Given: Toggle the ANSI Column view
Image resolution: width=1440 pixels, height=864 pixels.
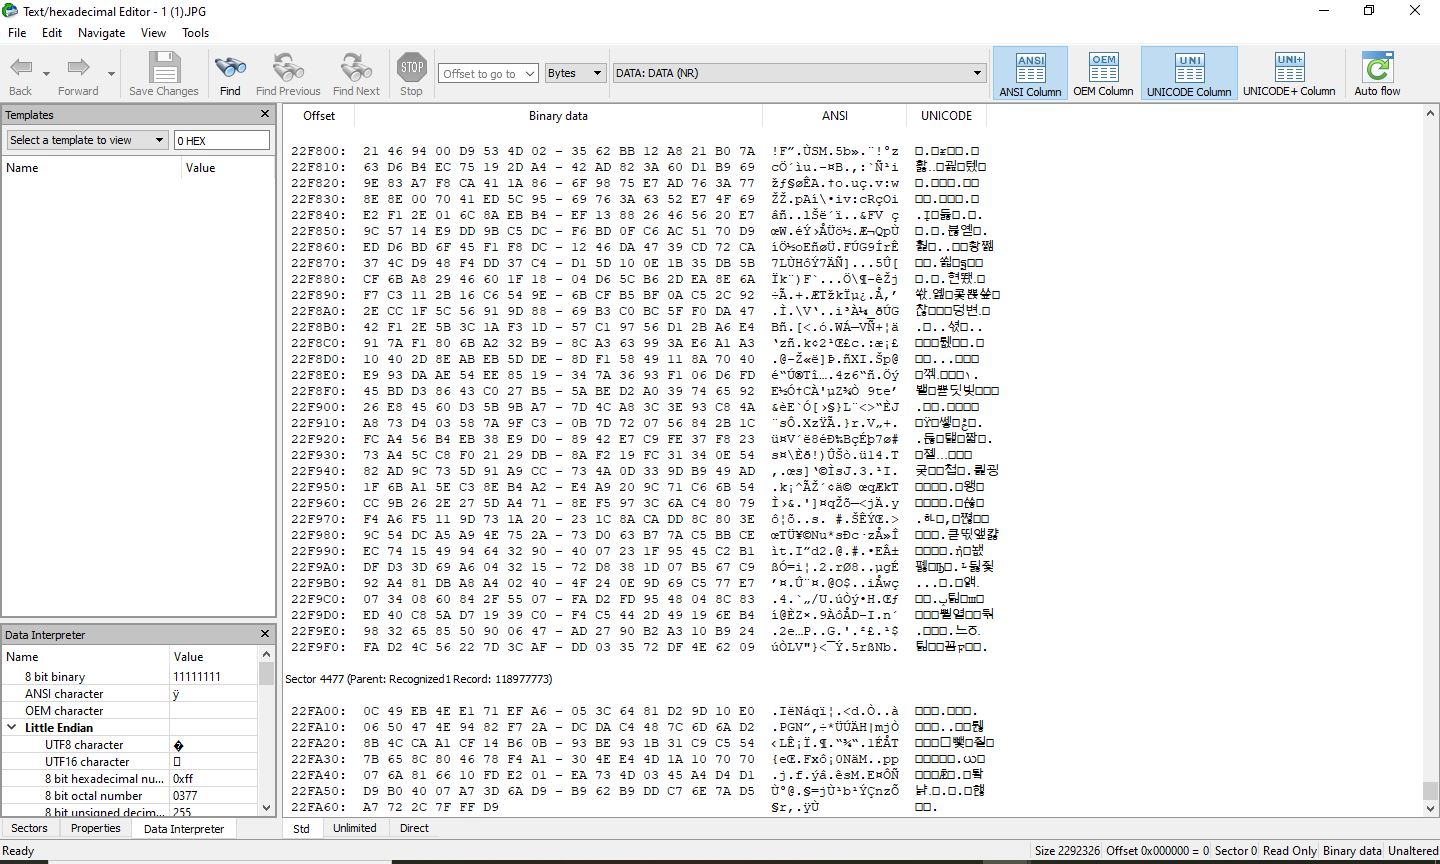Looking at the screenshot, I should point(1030,74).
